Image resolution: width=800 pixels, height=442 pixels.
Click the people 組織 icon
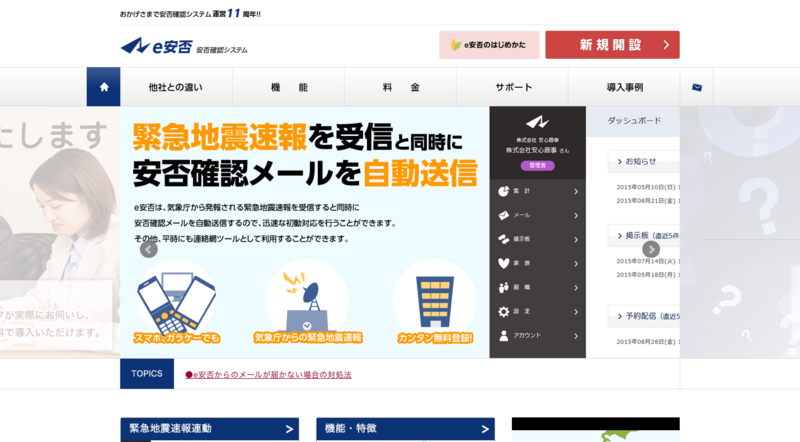click(504, 287)
